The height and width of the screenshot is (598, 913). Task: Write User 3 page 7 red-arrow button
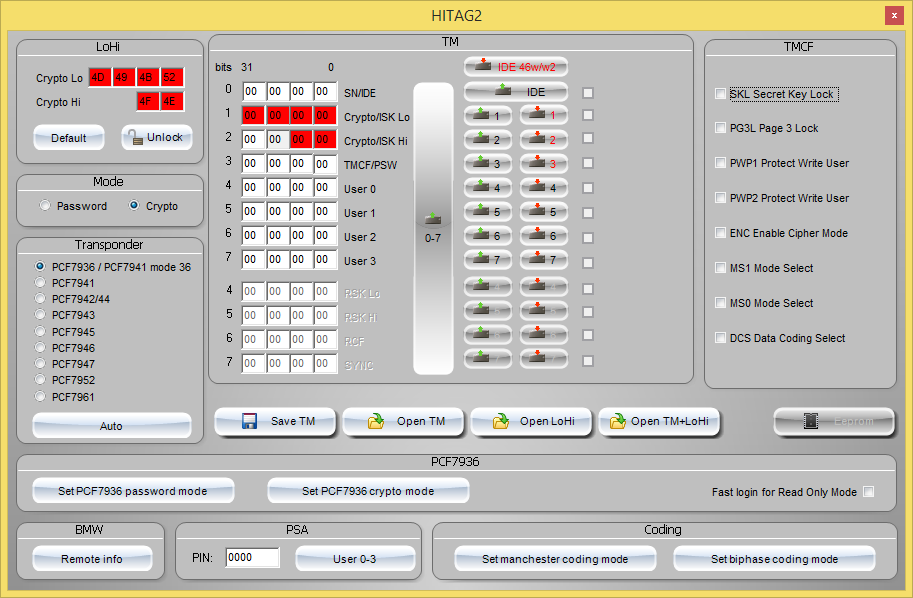point(544,260)
